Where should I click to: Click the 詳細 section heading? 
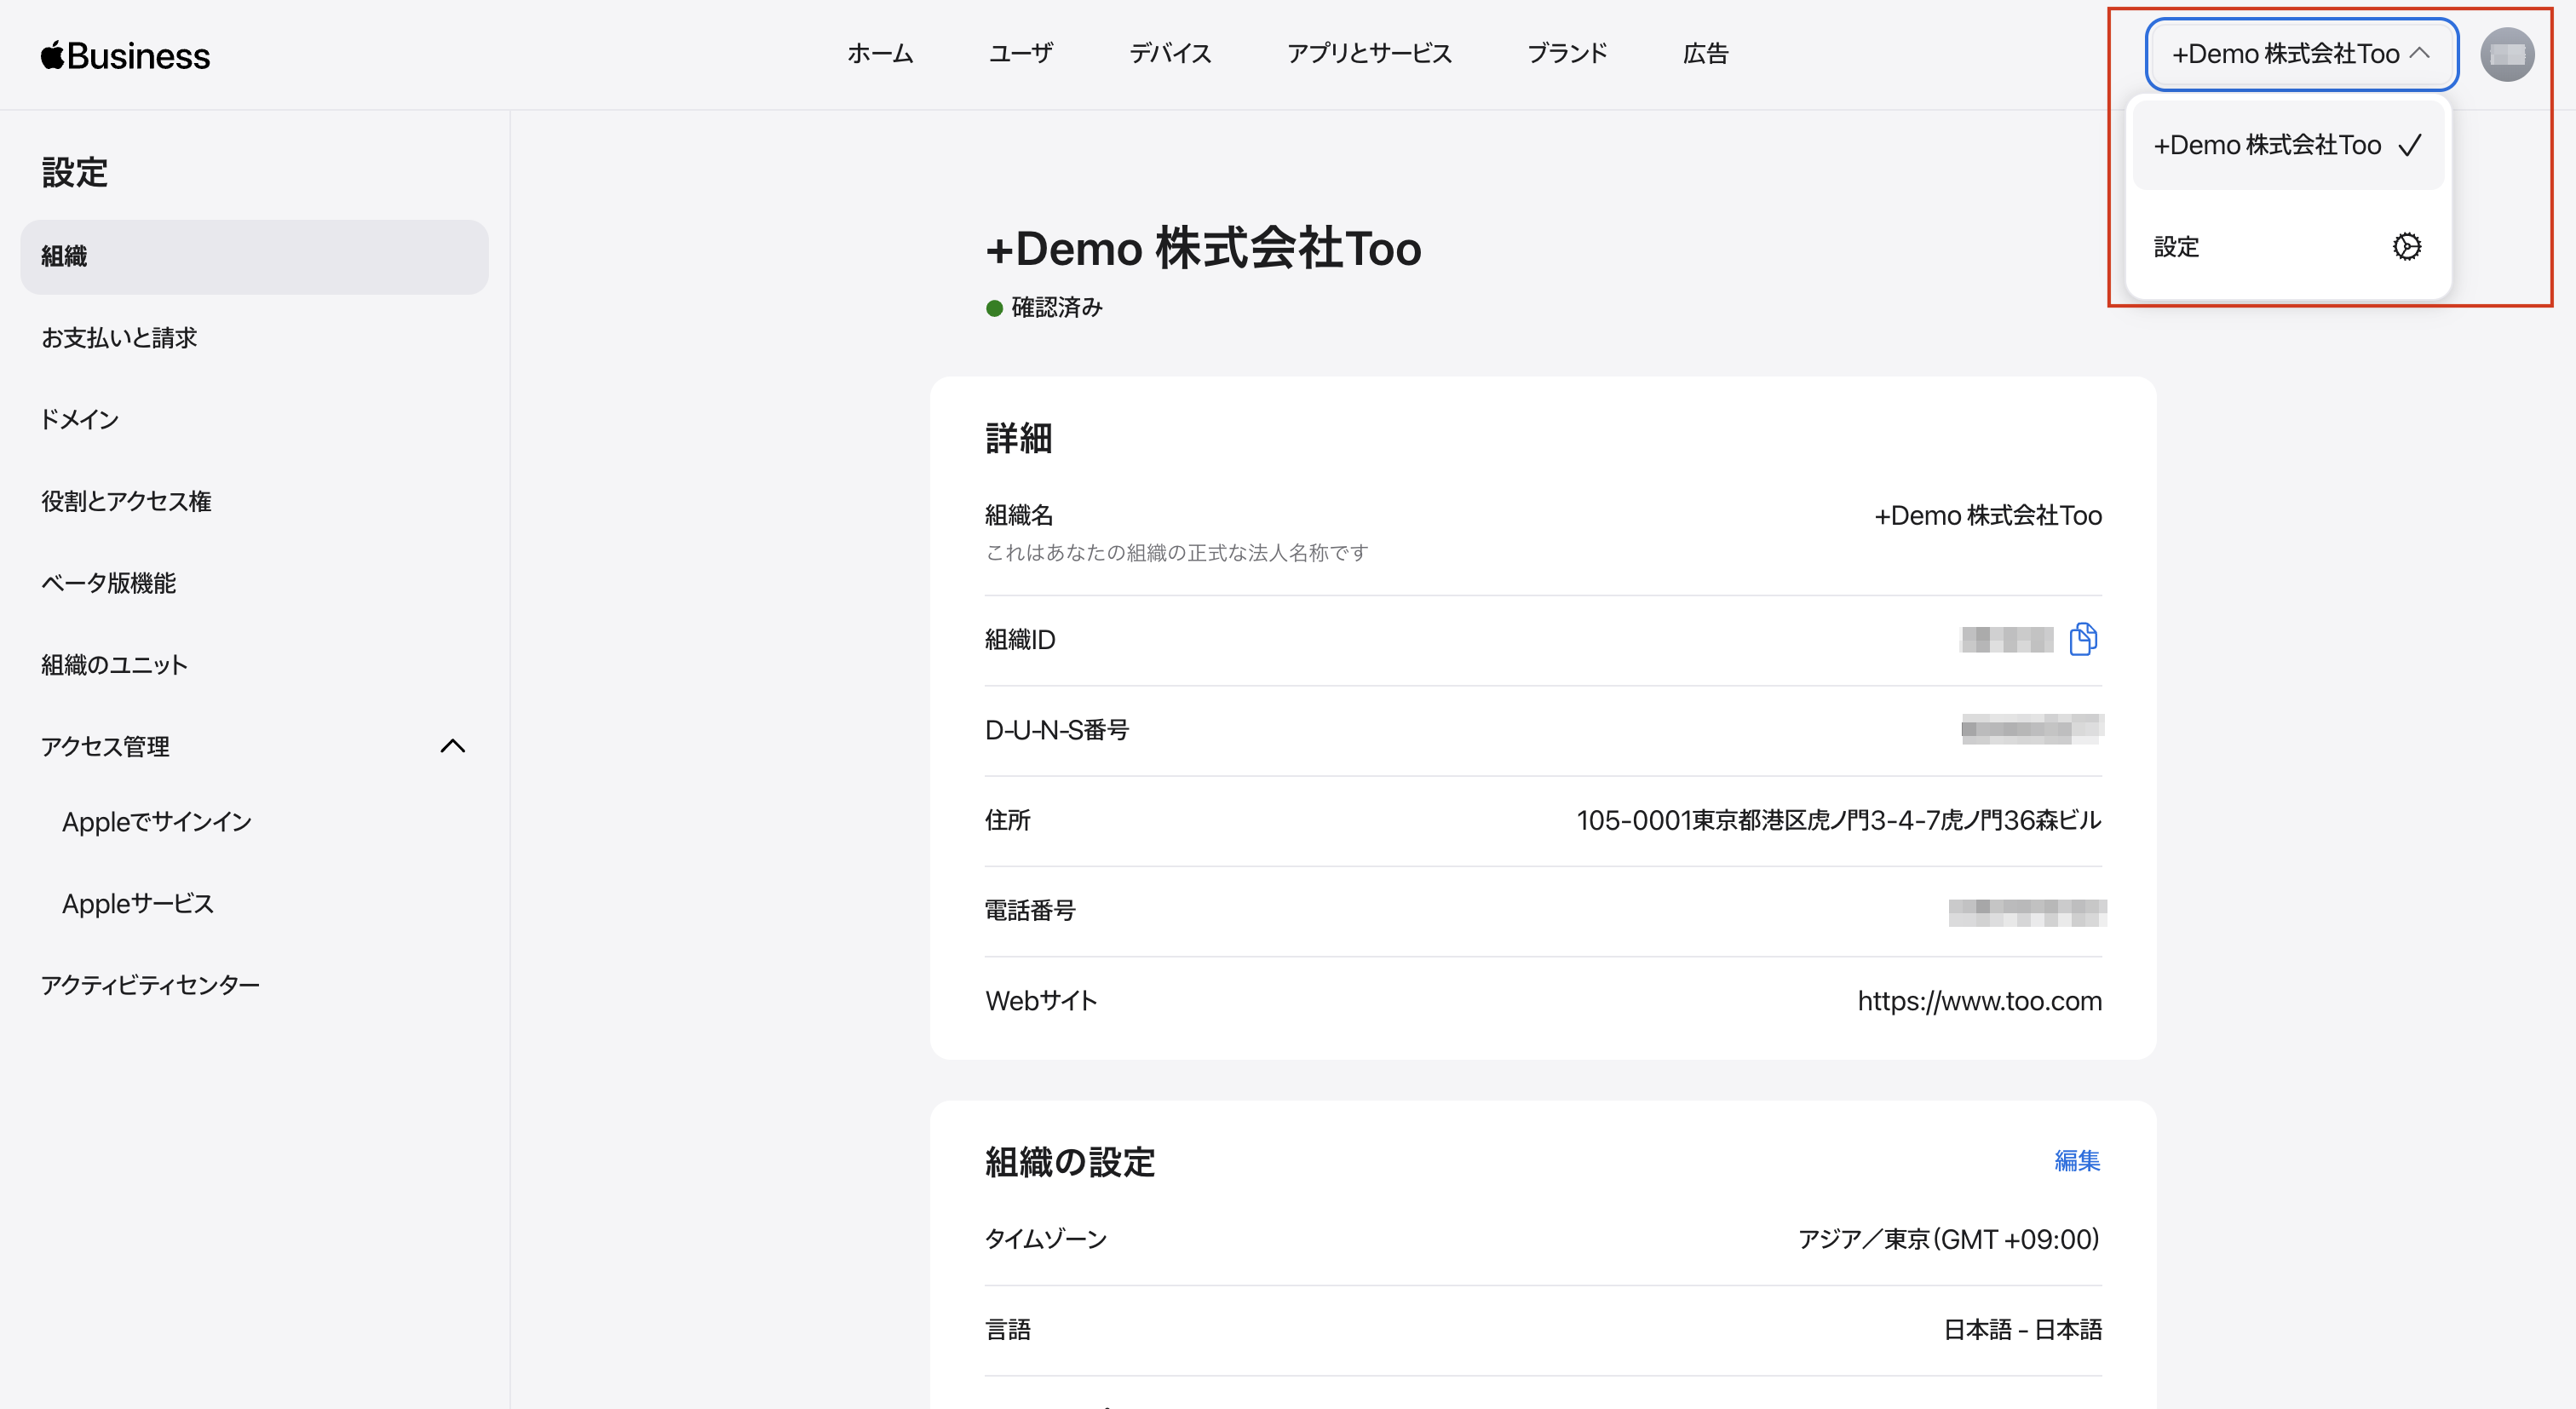pyautogui.click(x=1018, y=438)
